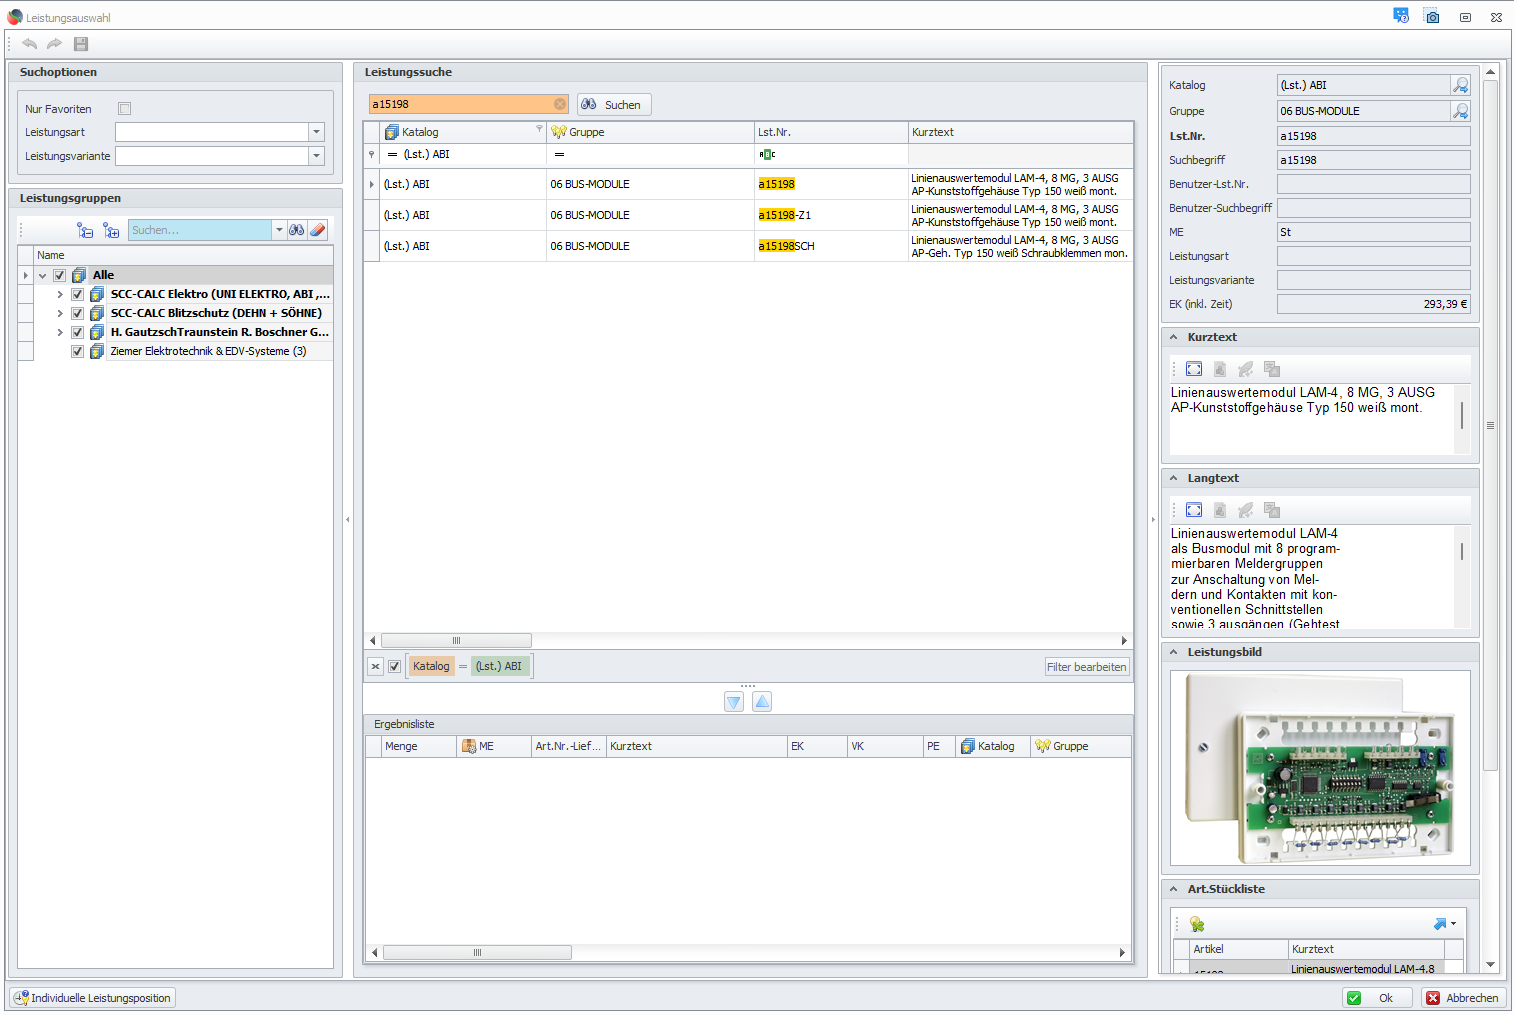Uncheck SCC-CALC Blitzschutz catalog checkbox

tap(77, 313)
